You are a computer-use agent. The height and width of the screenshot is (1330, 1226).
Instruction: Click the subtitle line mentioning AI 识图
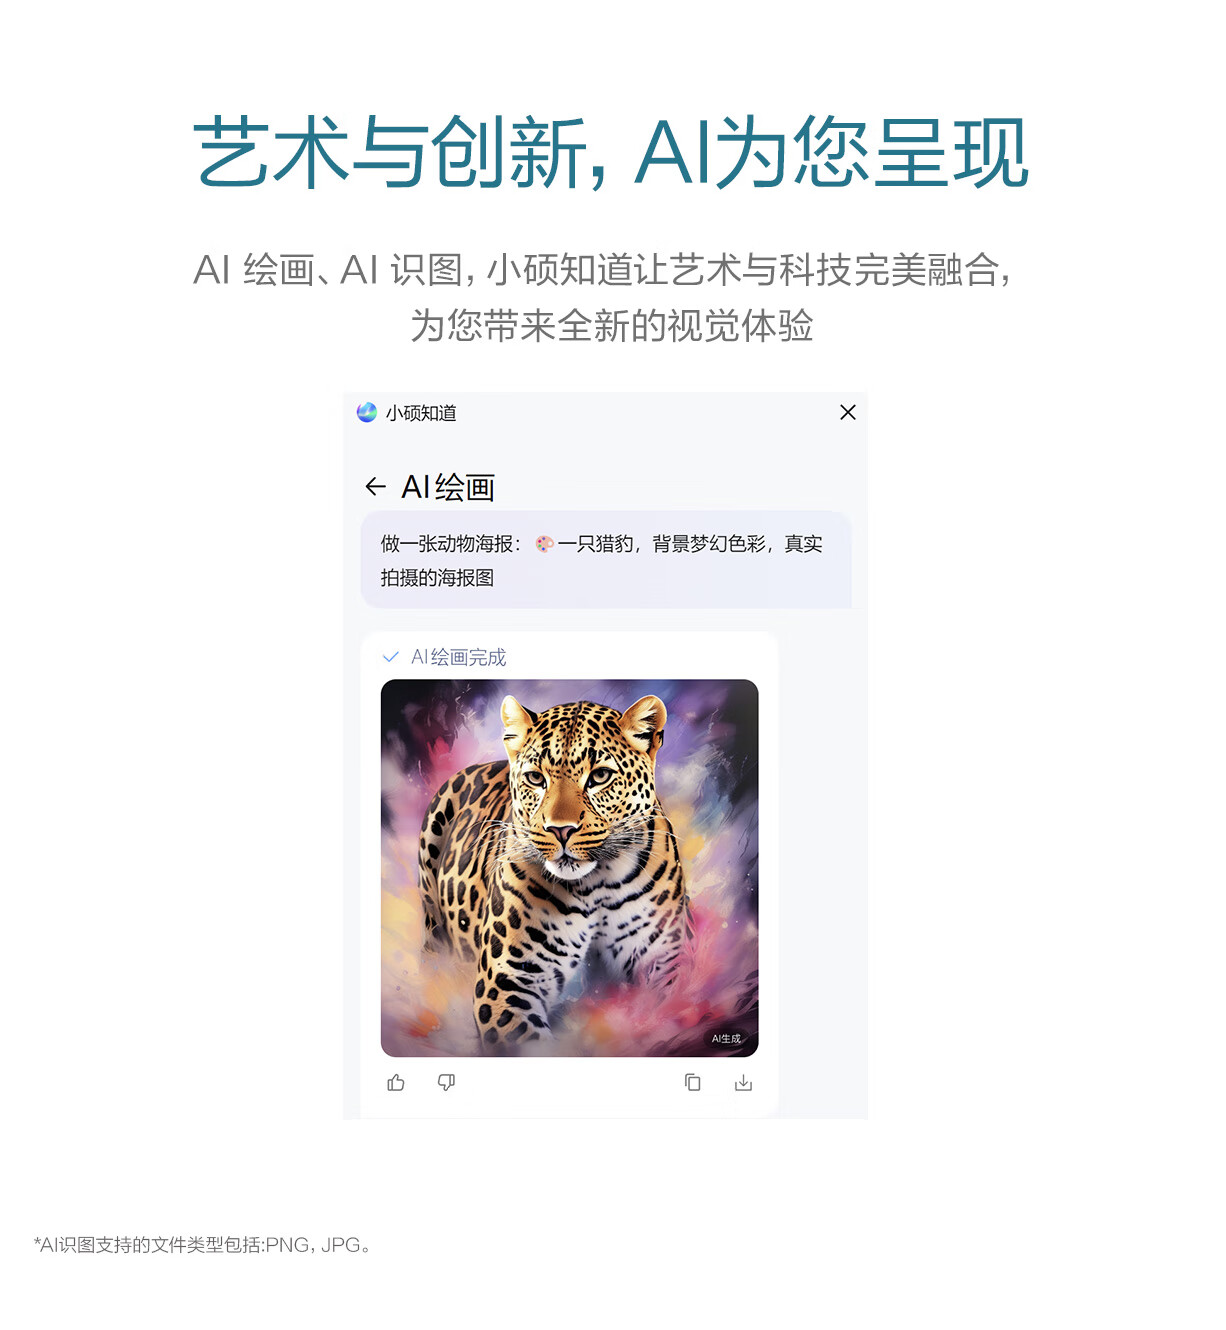coord(603,270)
